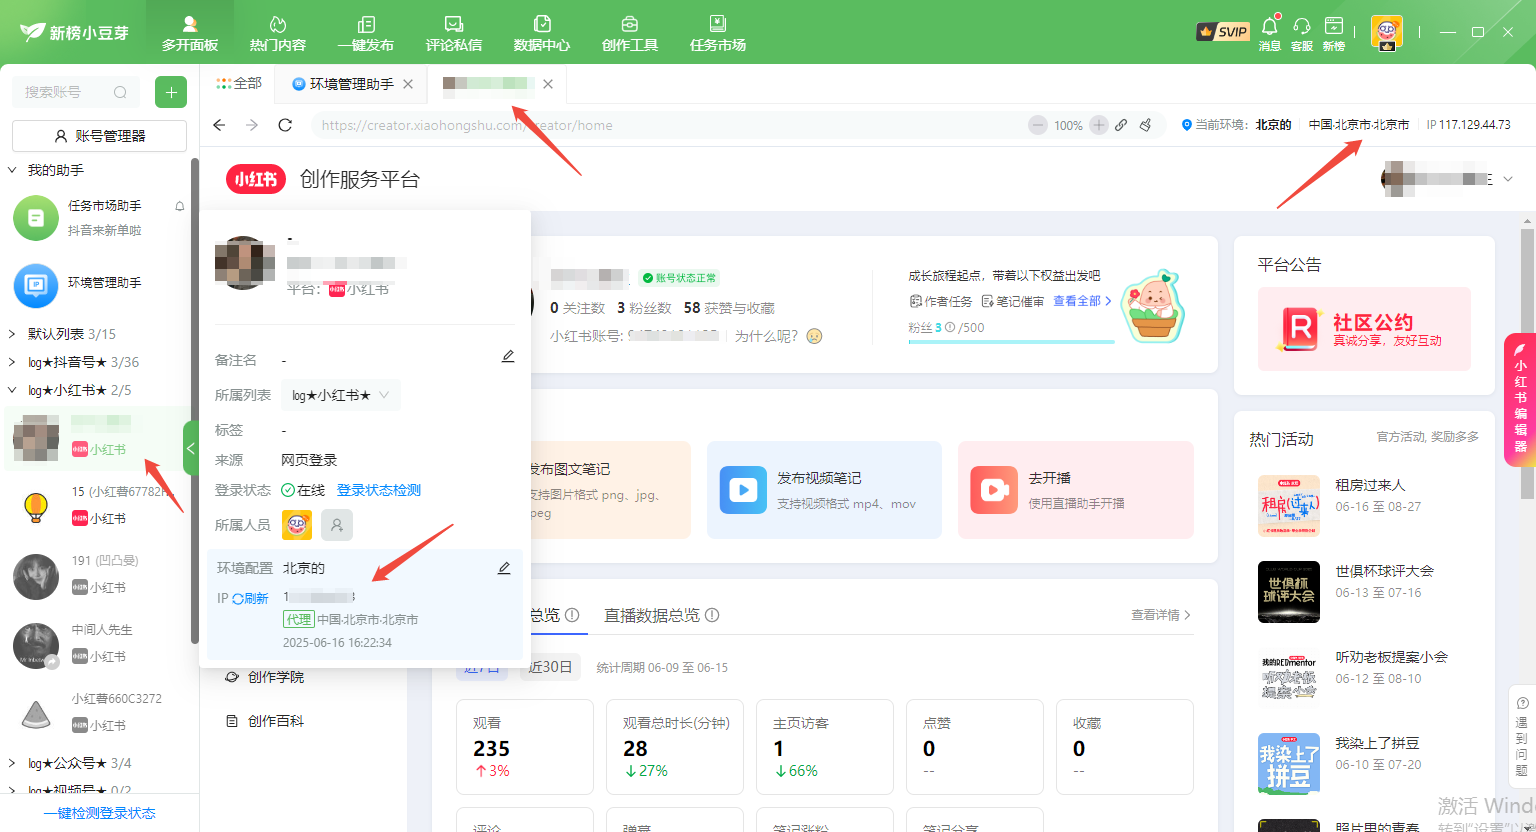Screen dimensions: 1536x832
Task: Click the SVIP badge
Action: [1222, 32]
